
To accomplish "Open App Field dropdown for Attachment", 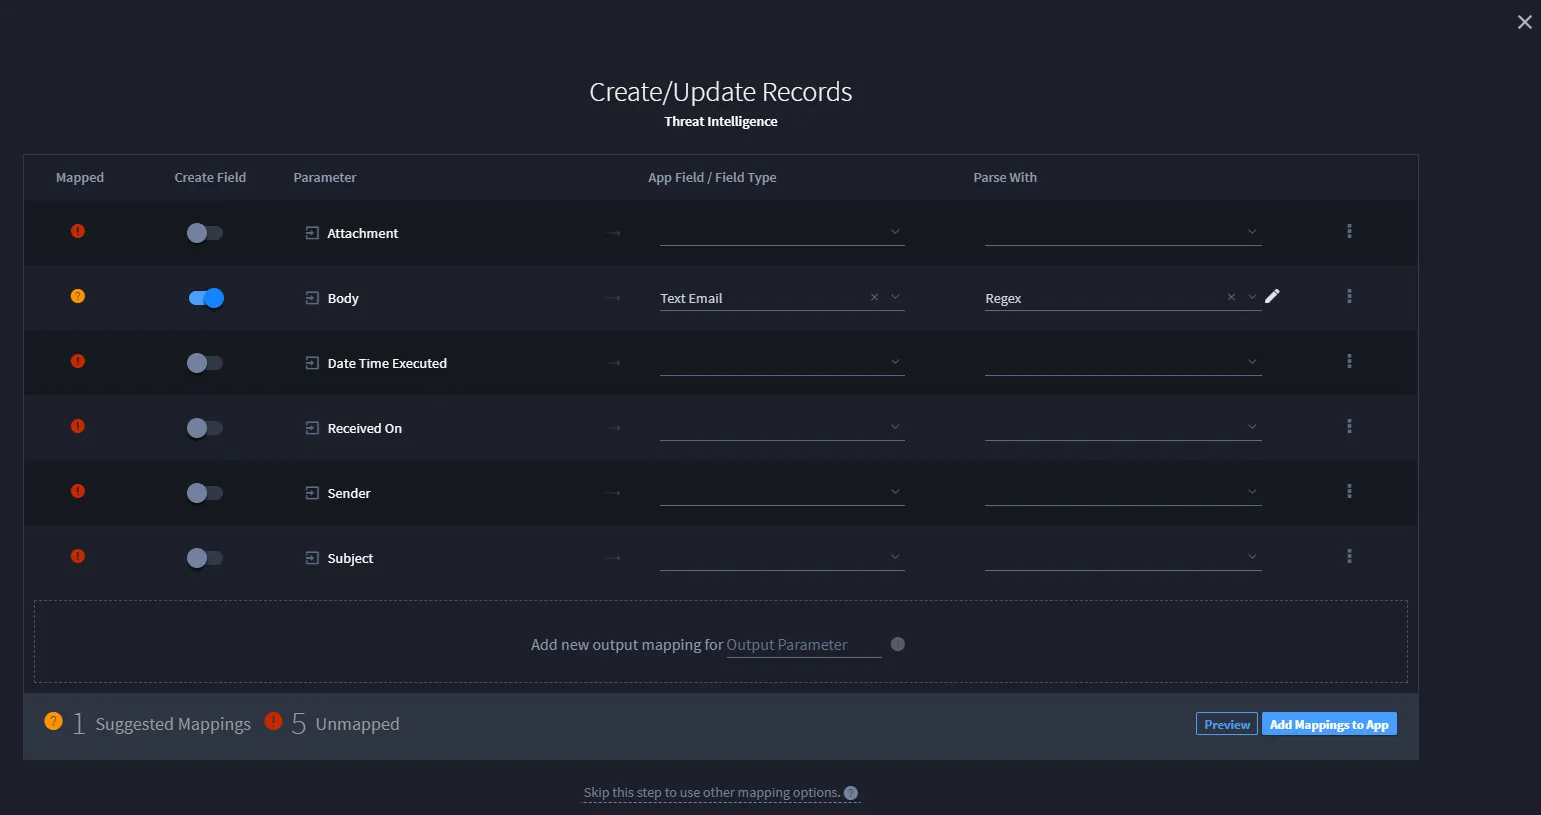I will pos(782,232).
